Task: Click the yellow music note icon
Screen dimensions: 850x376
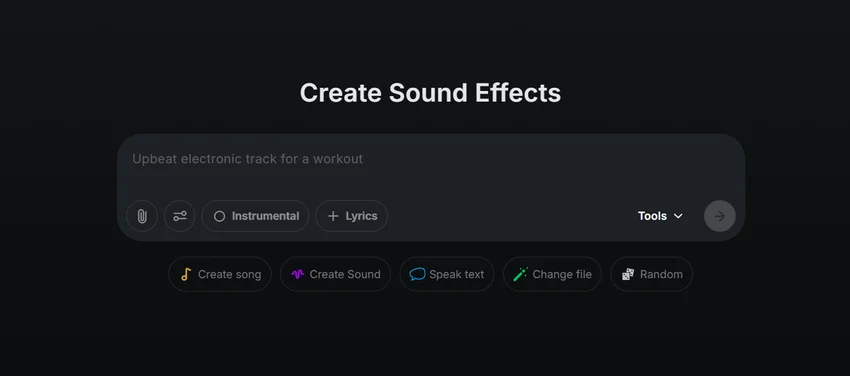Action: (x=186, y=274)
